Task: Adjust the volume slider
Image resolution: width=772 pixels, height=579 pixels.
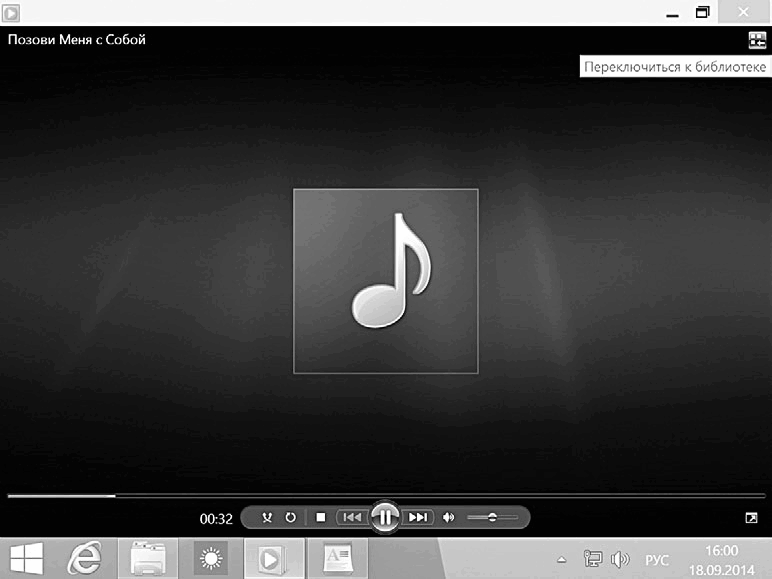Action: pos(492,517)
